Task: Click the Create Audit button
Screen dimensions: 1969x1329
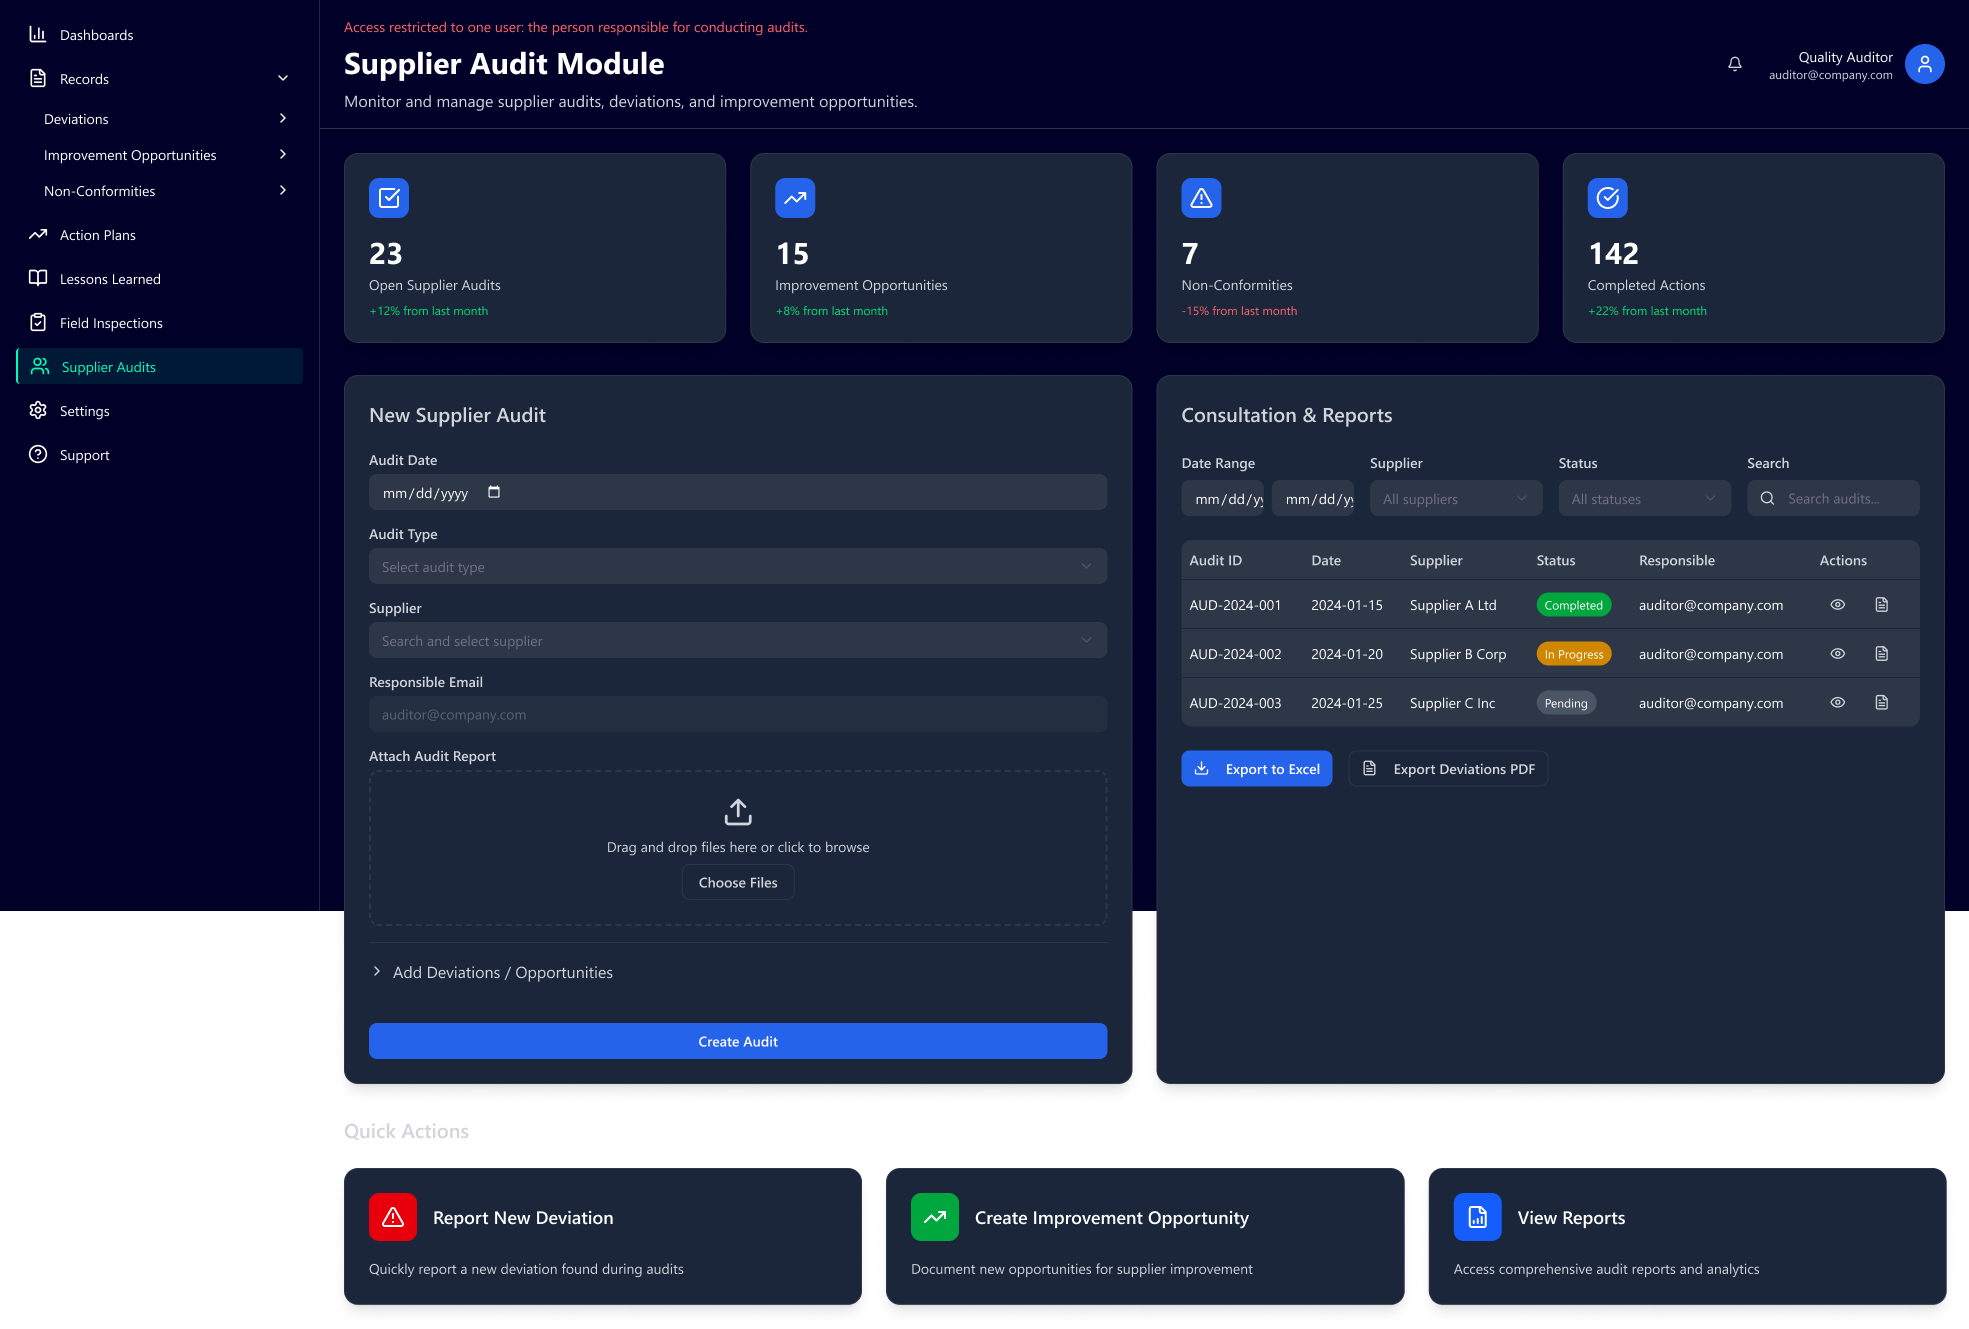Action: [738, 1041]
